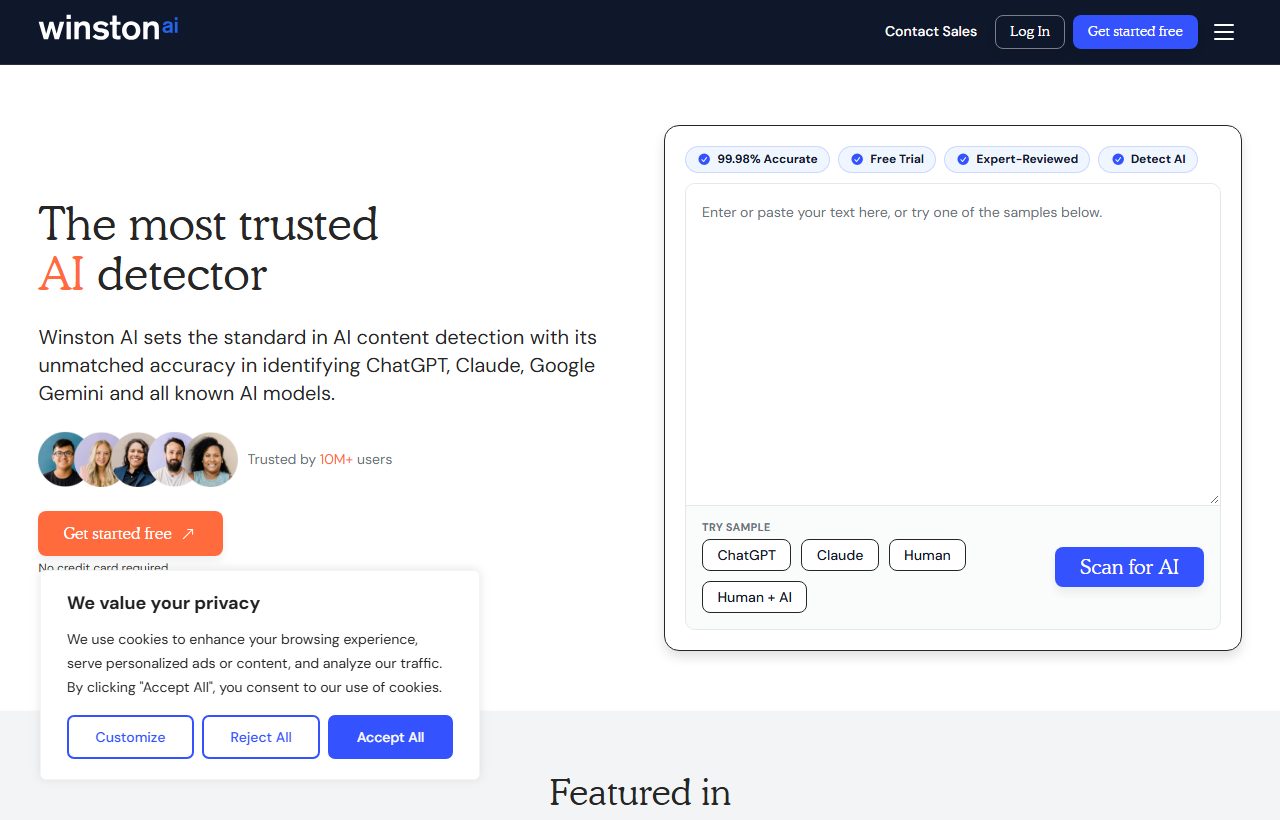Load the Claude sample text
Image resolution: width=1280 pixels, height=820 pixels.
point(840,555)
